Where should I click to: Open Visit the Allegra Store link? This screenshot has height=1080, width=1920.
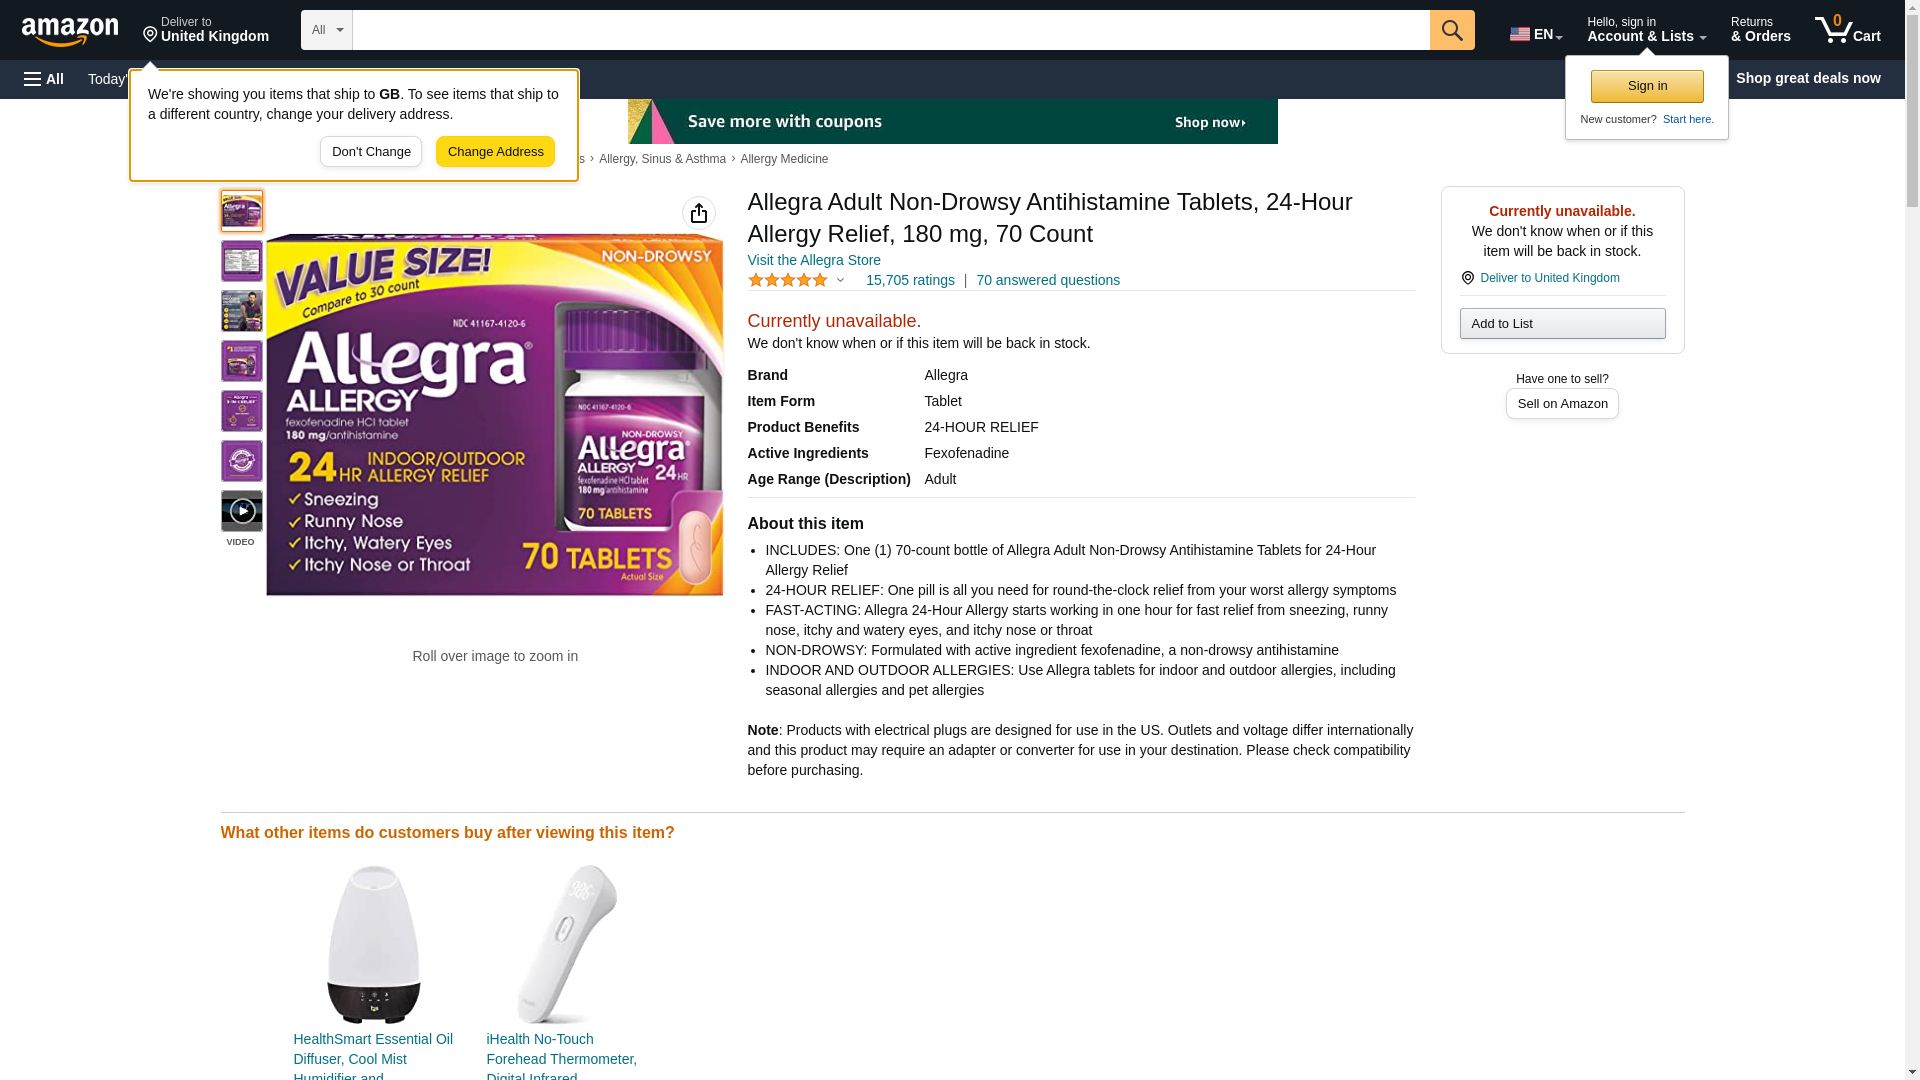click(x=814, y=260)
